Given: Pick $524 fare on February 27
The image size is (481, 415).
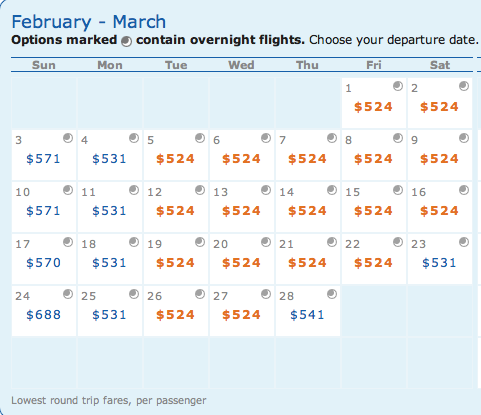Looking at the screenshot, I should coord(241,315).
